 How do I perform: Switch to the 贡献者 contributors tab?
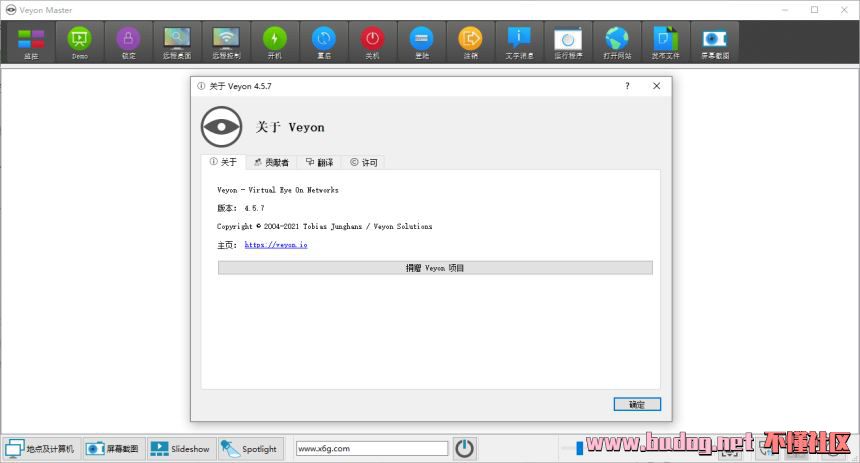coord(271,162)
